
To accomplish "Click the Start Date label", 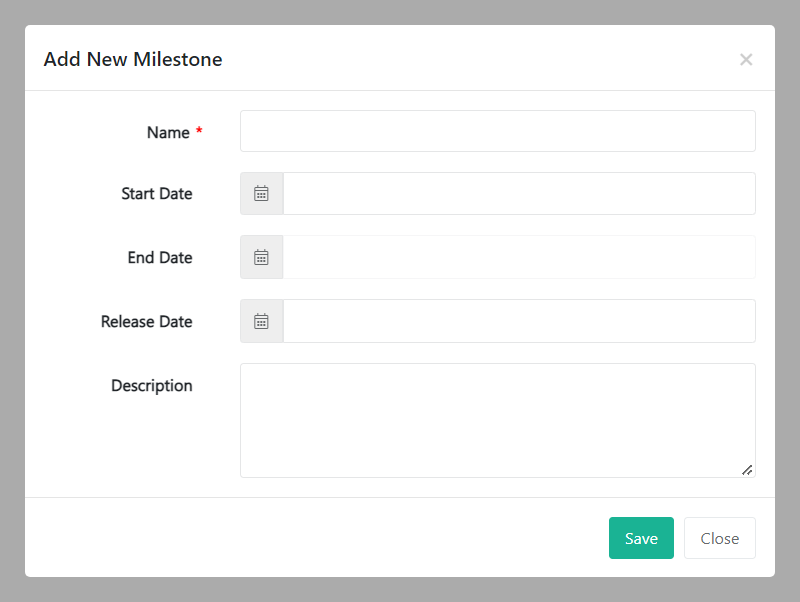I will [x=157, y=194].
